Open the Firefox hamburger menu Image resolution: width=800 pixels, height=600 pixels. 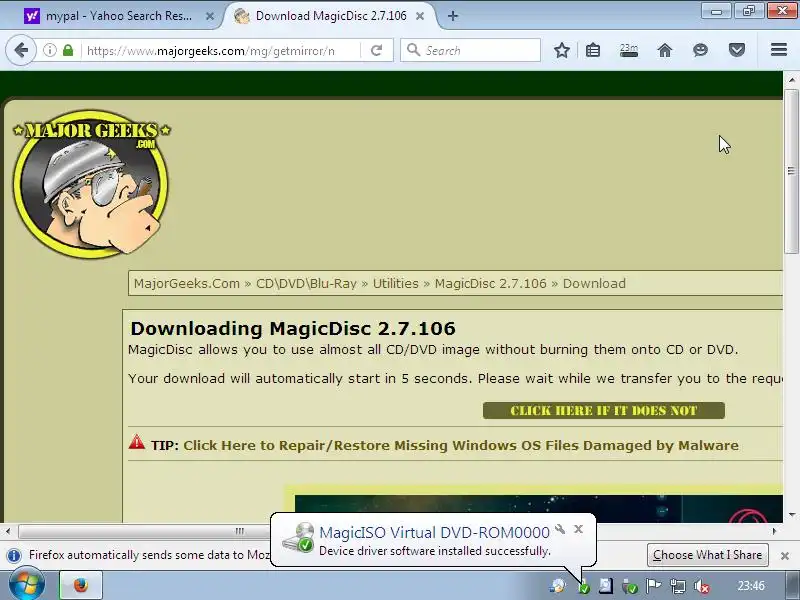[x=779, y=50]
